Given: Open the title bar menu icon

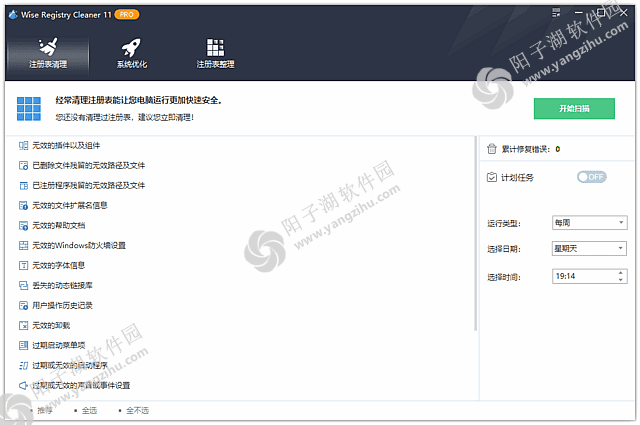Looking at the screenshot, I should pos(556,13).
